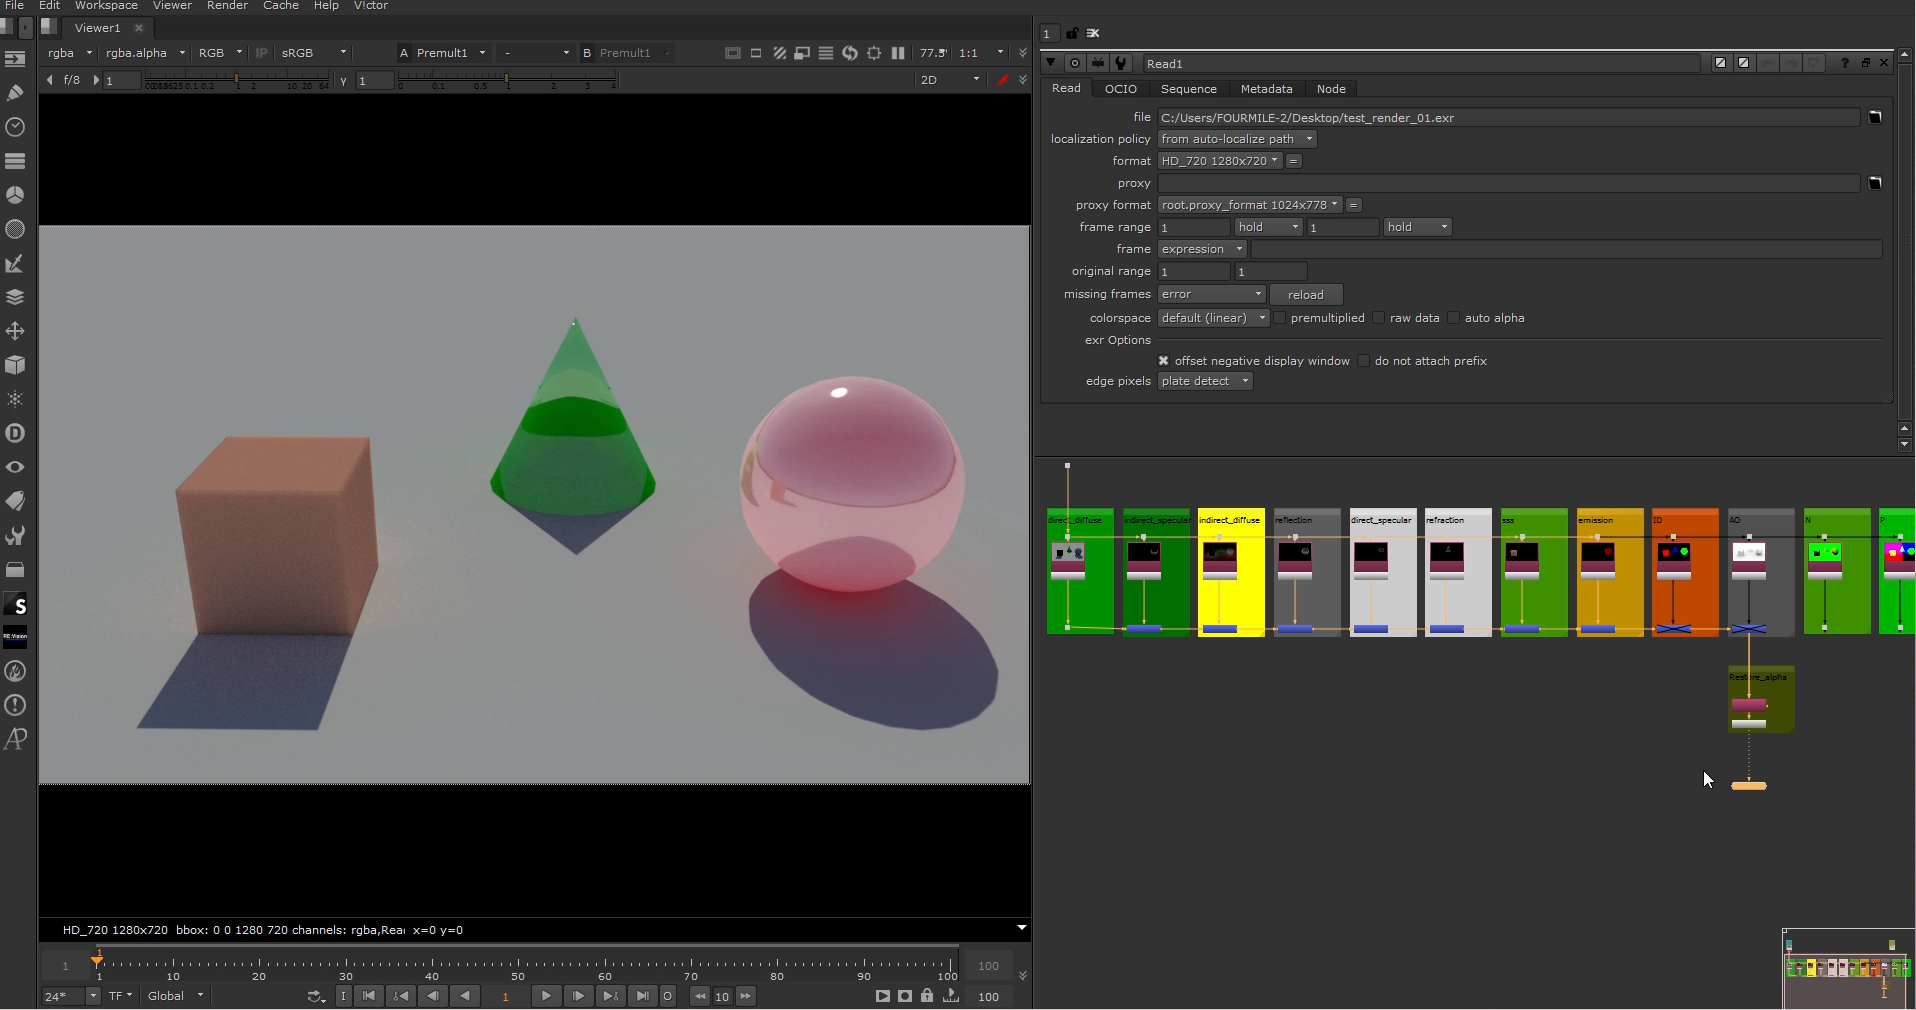Click the viewer gain slider

click(x=235, y=80)
